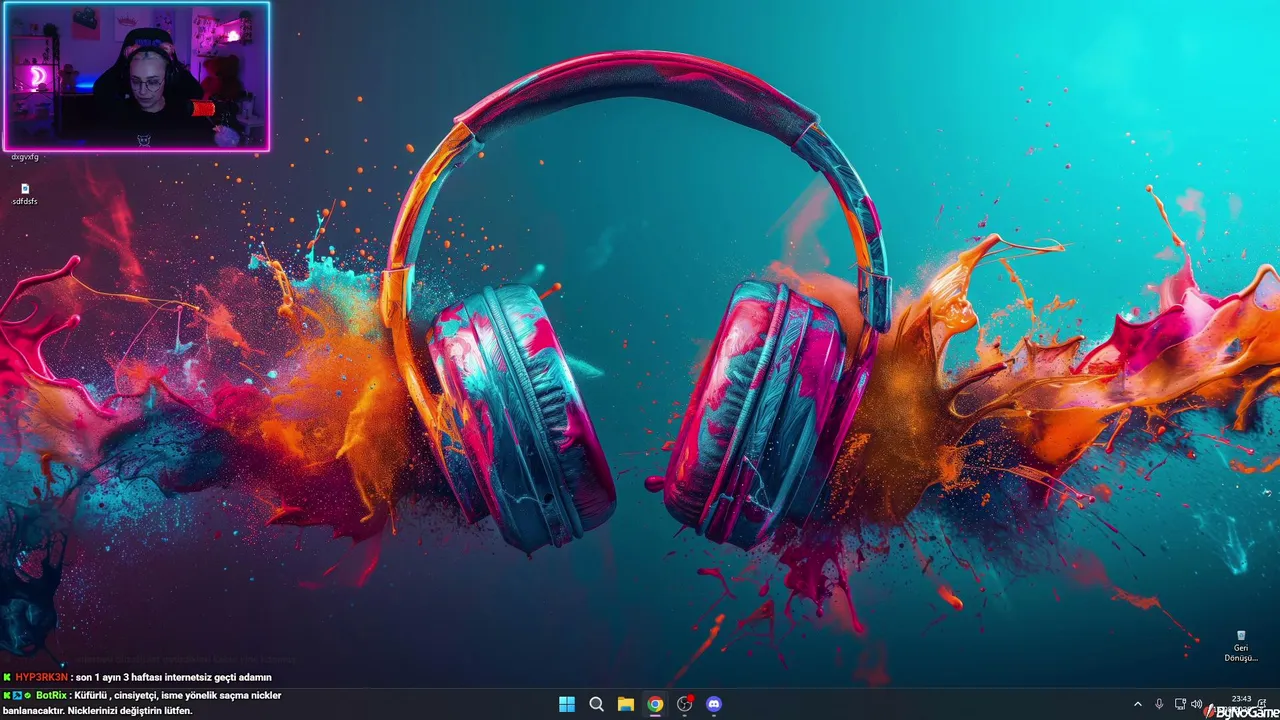Image resolution: width=1280 pixels, height=720 pixels.
Task: Click the BotRix username in chat
Action: [x=52, y=695]
